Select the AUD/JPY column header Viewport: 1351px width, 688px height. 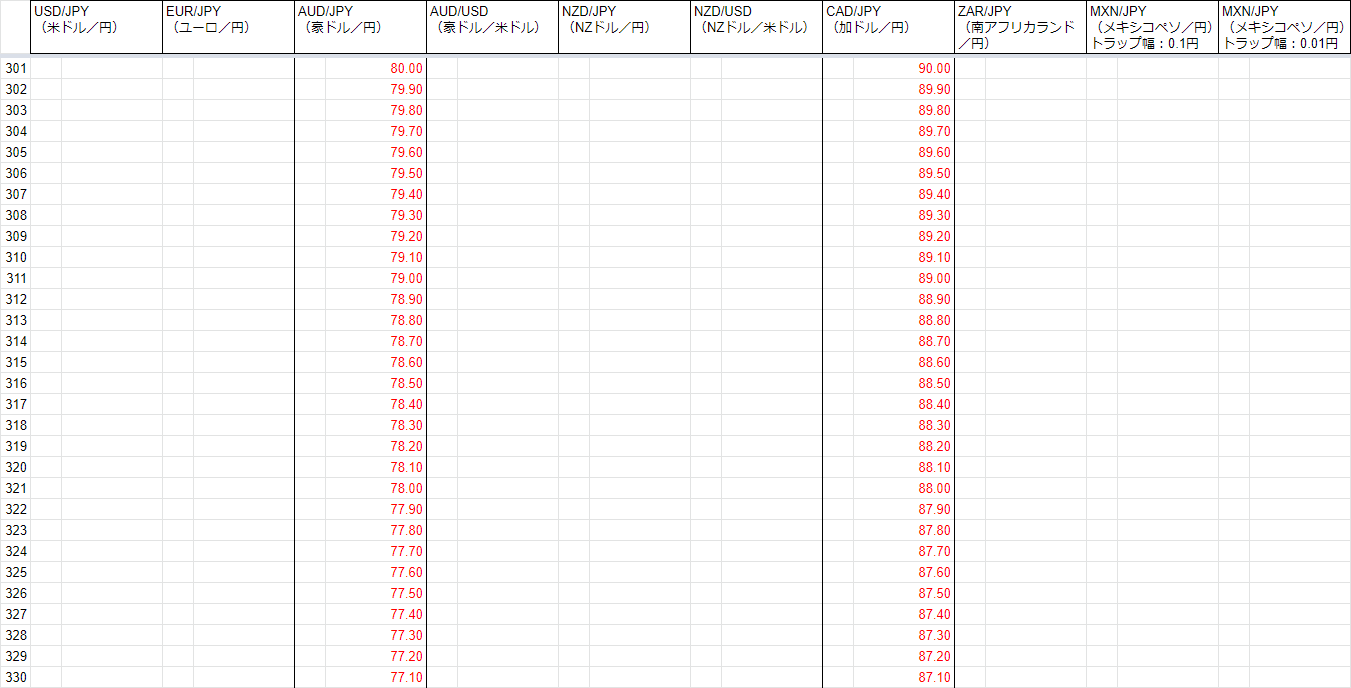point(360,27)
